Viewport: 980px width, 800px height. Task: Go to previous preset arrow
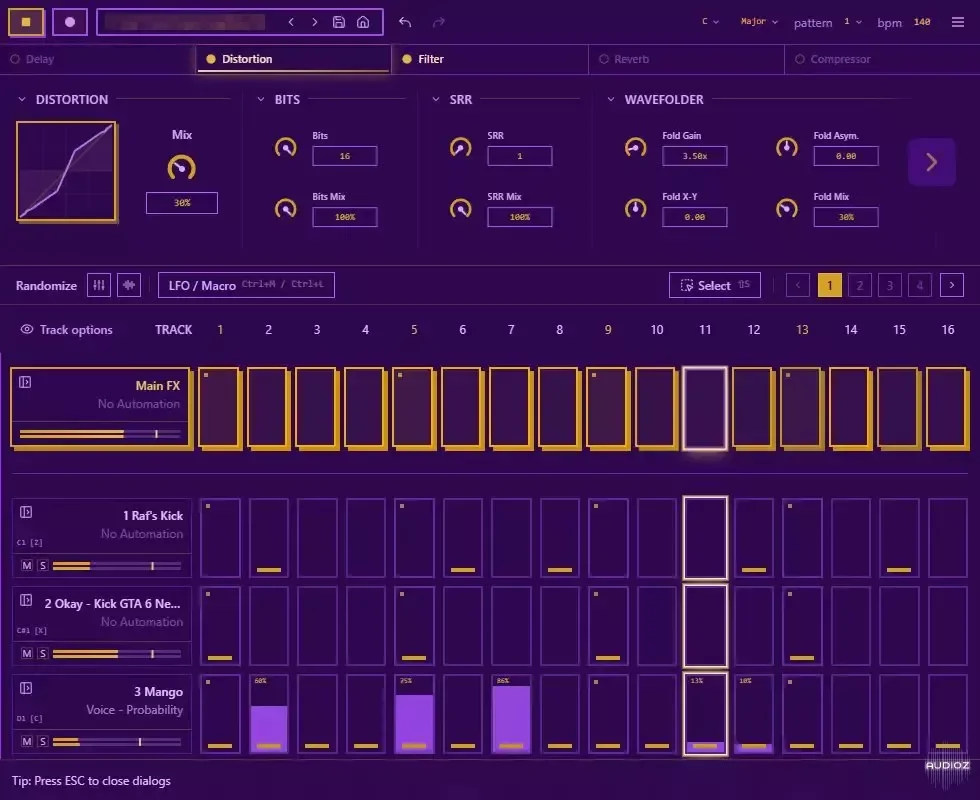click(291, 22)
